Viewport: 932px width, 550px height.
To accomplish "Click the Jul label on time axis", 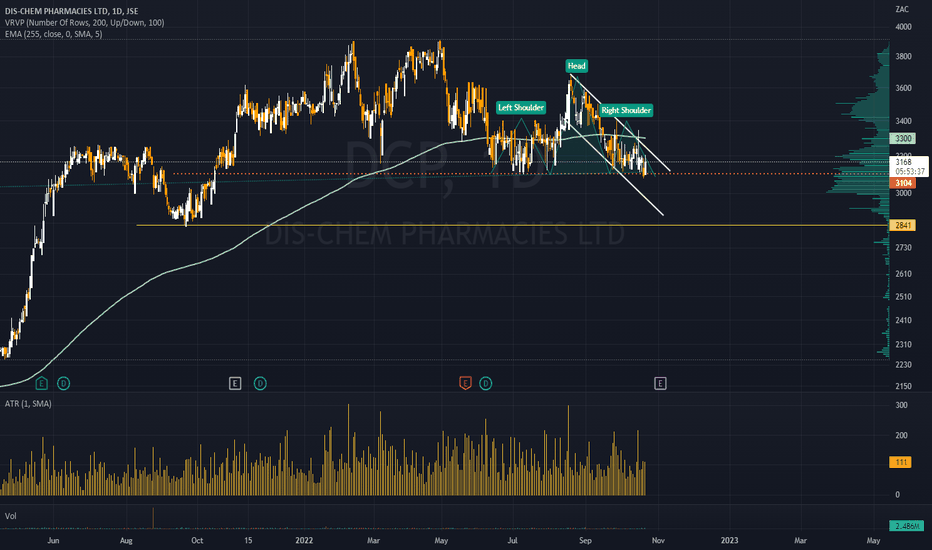I will [512, 540].
